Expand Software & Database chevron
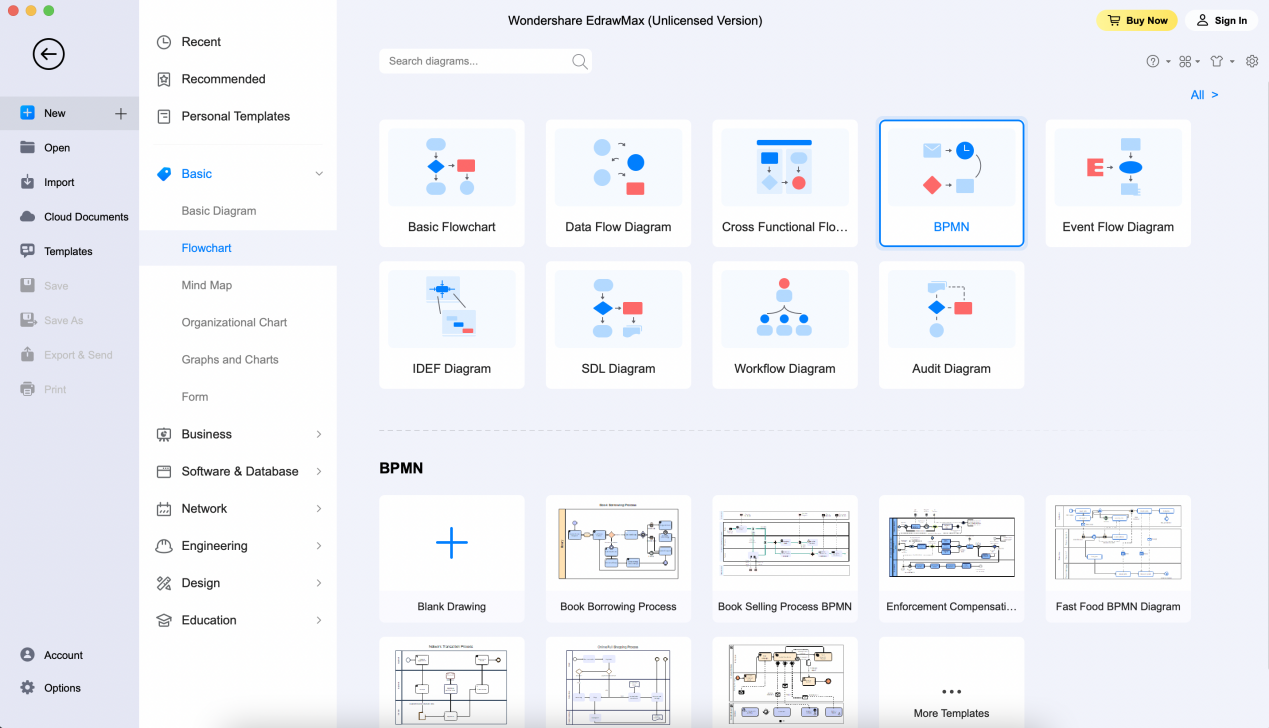 coord(319,471)
